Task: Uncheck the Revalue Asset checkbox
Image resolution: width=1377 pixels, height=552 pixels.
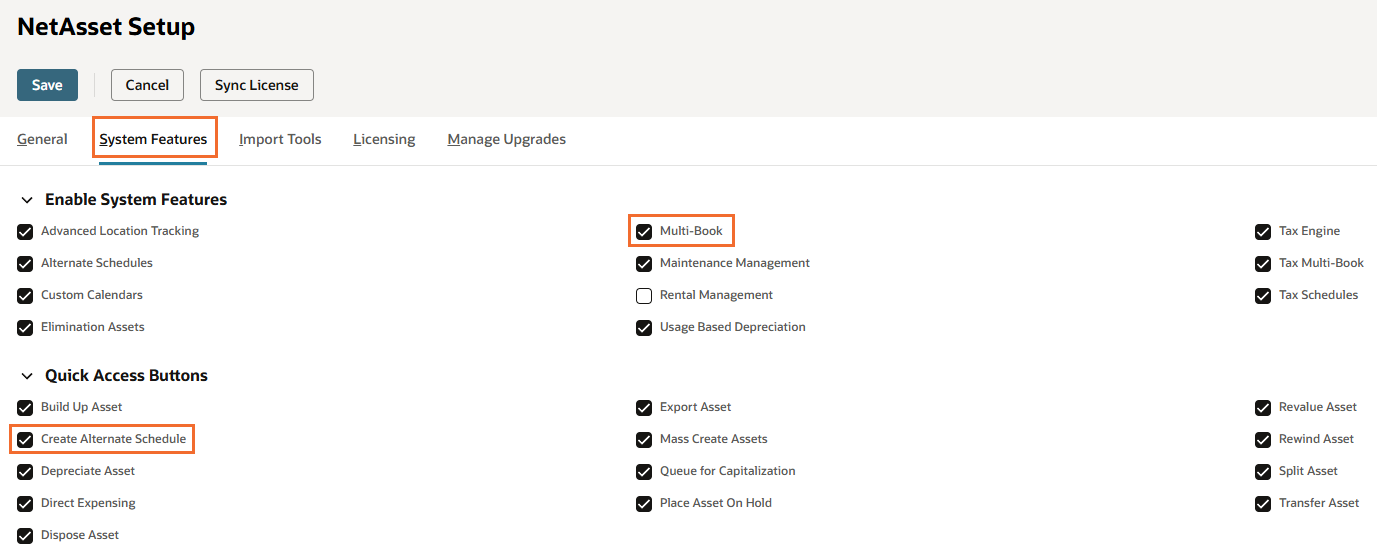Action: (1263, 408)
